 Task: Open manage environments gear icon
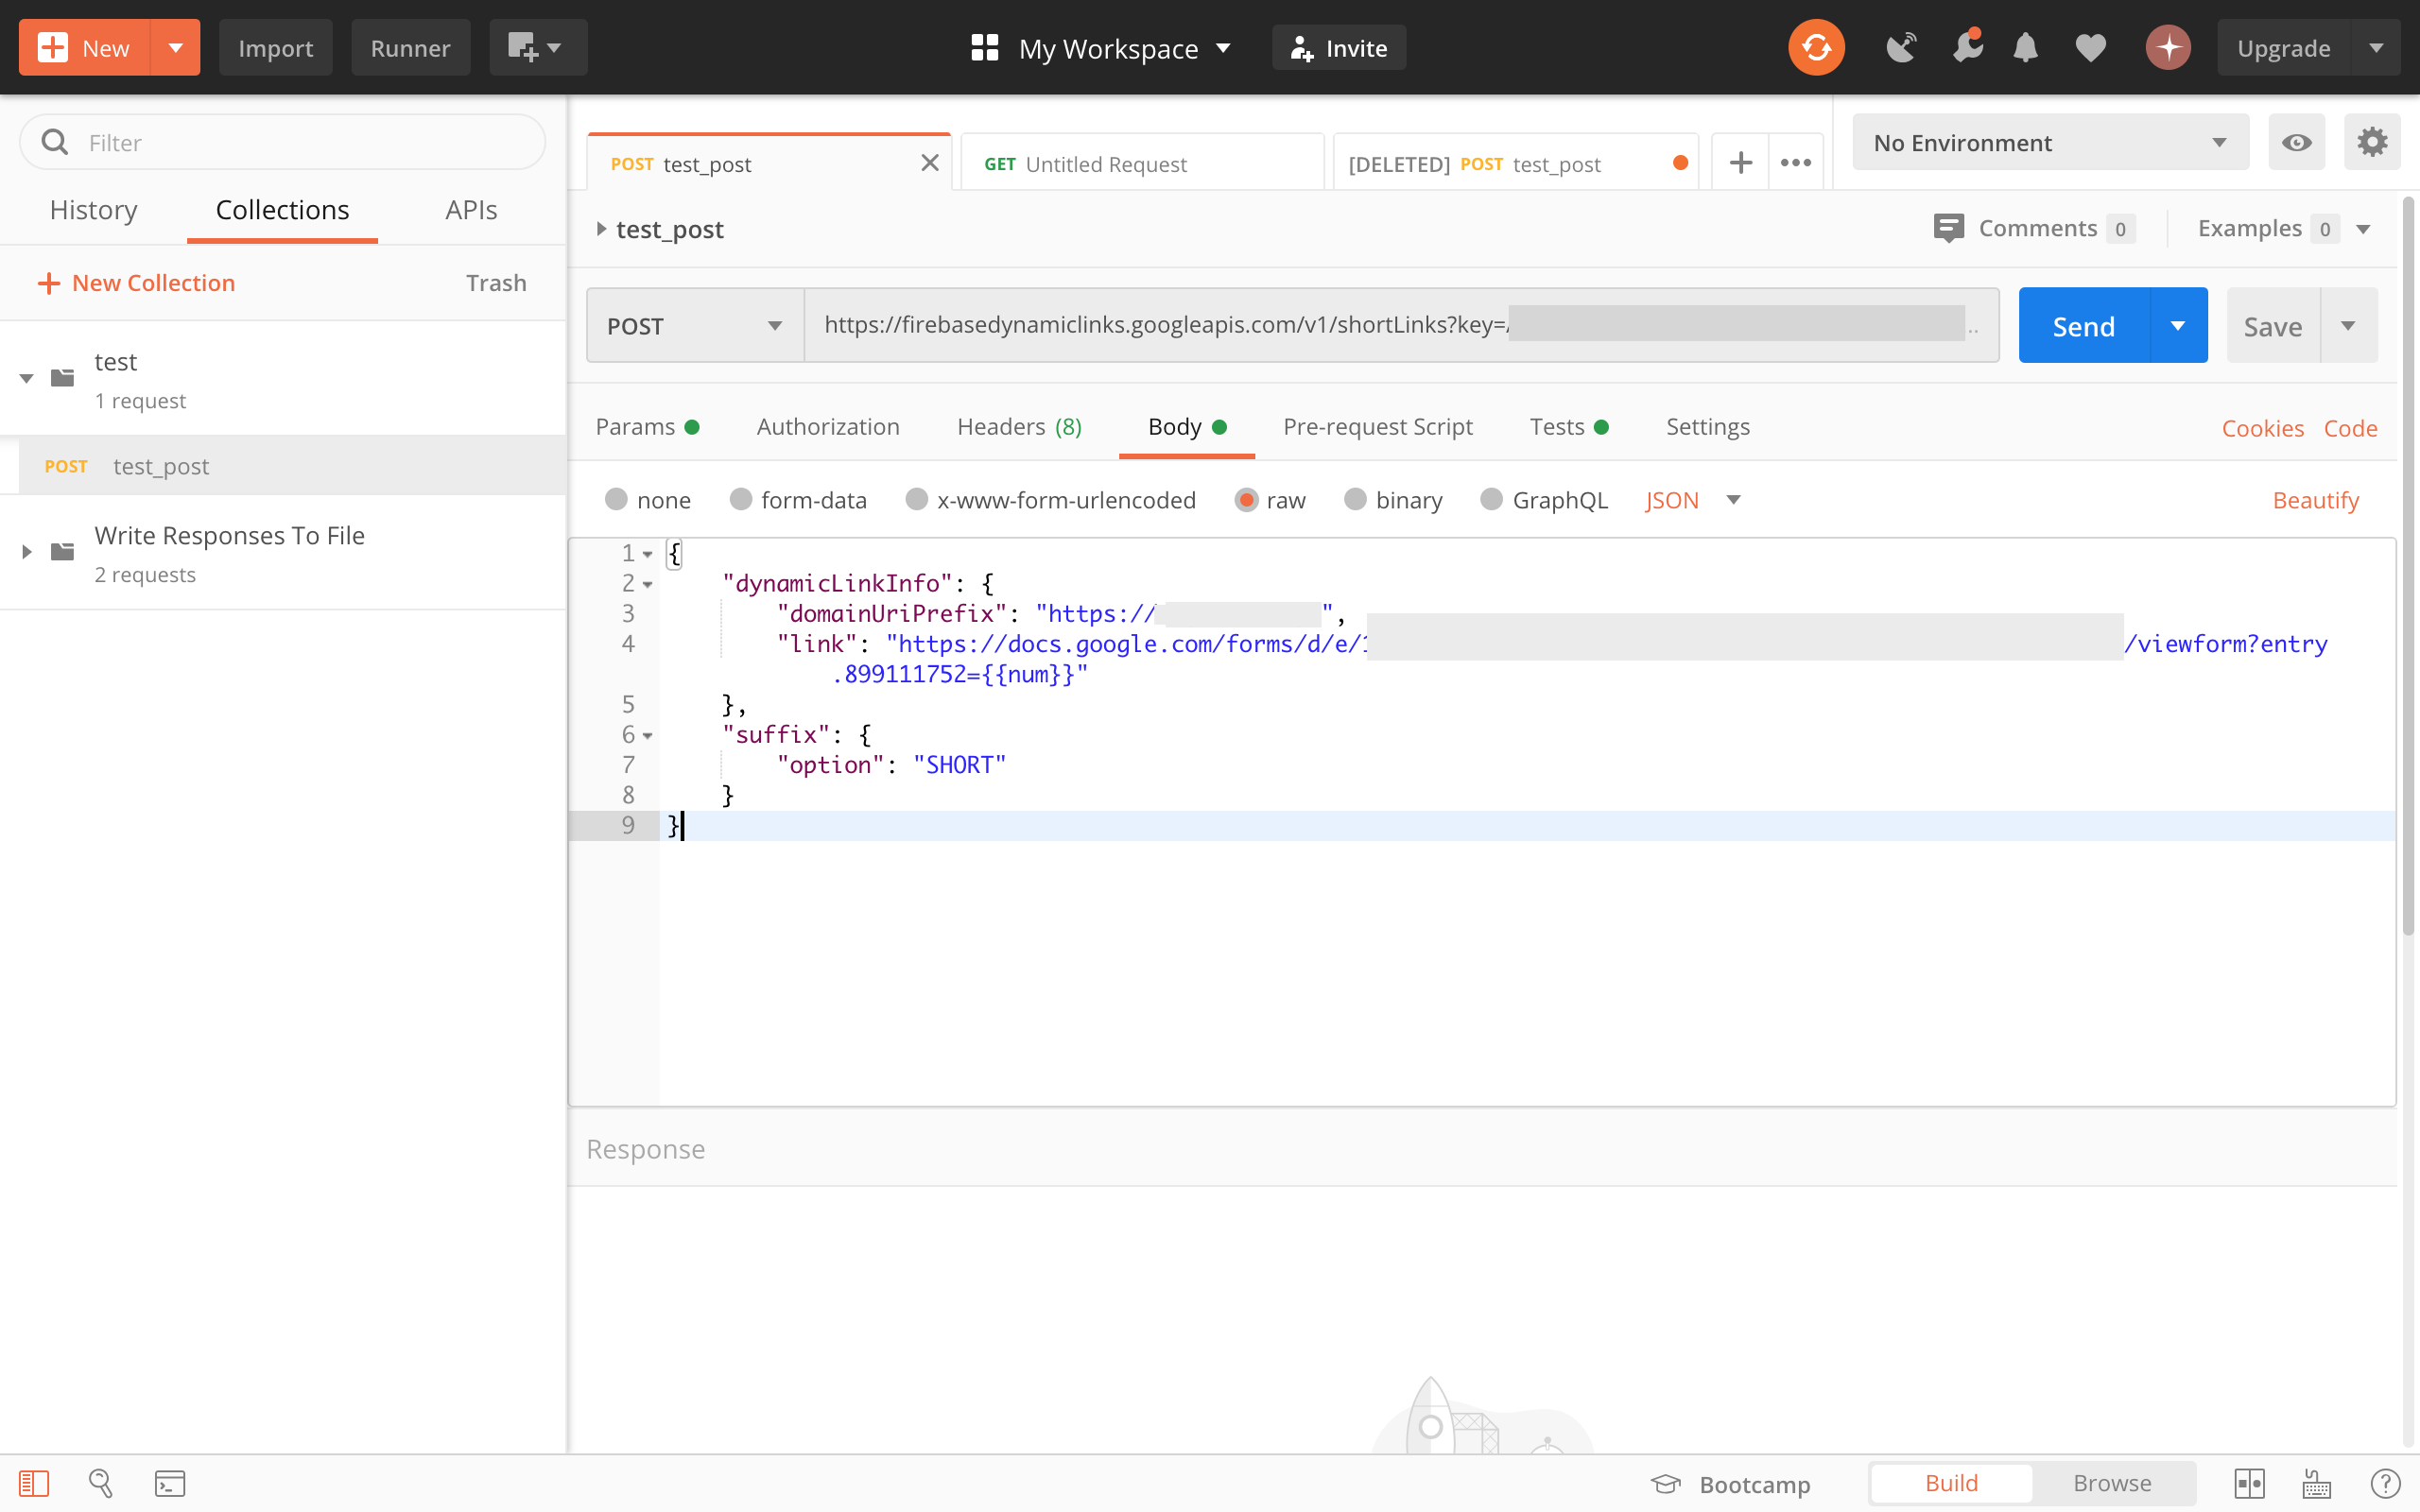(2372, 142)
